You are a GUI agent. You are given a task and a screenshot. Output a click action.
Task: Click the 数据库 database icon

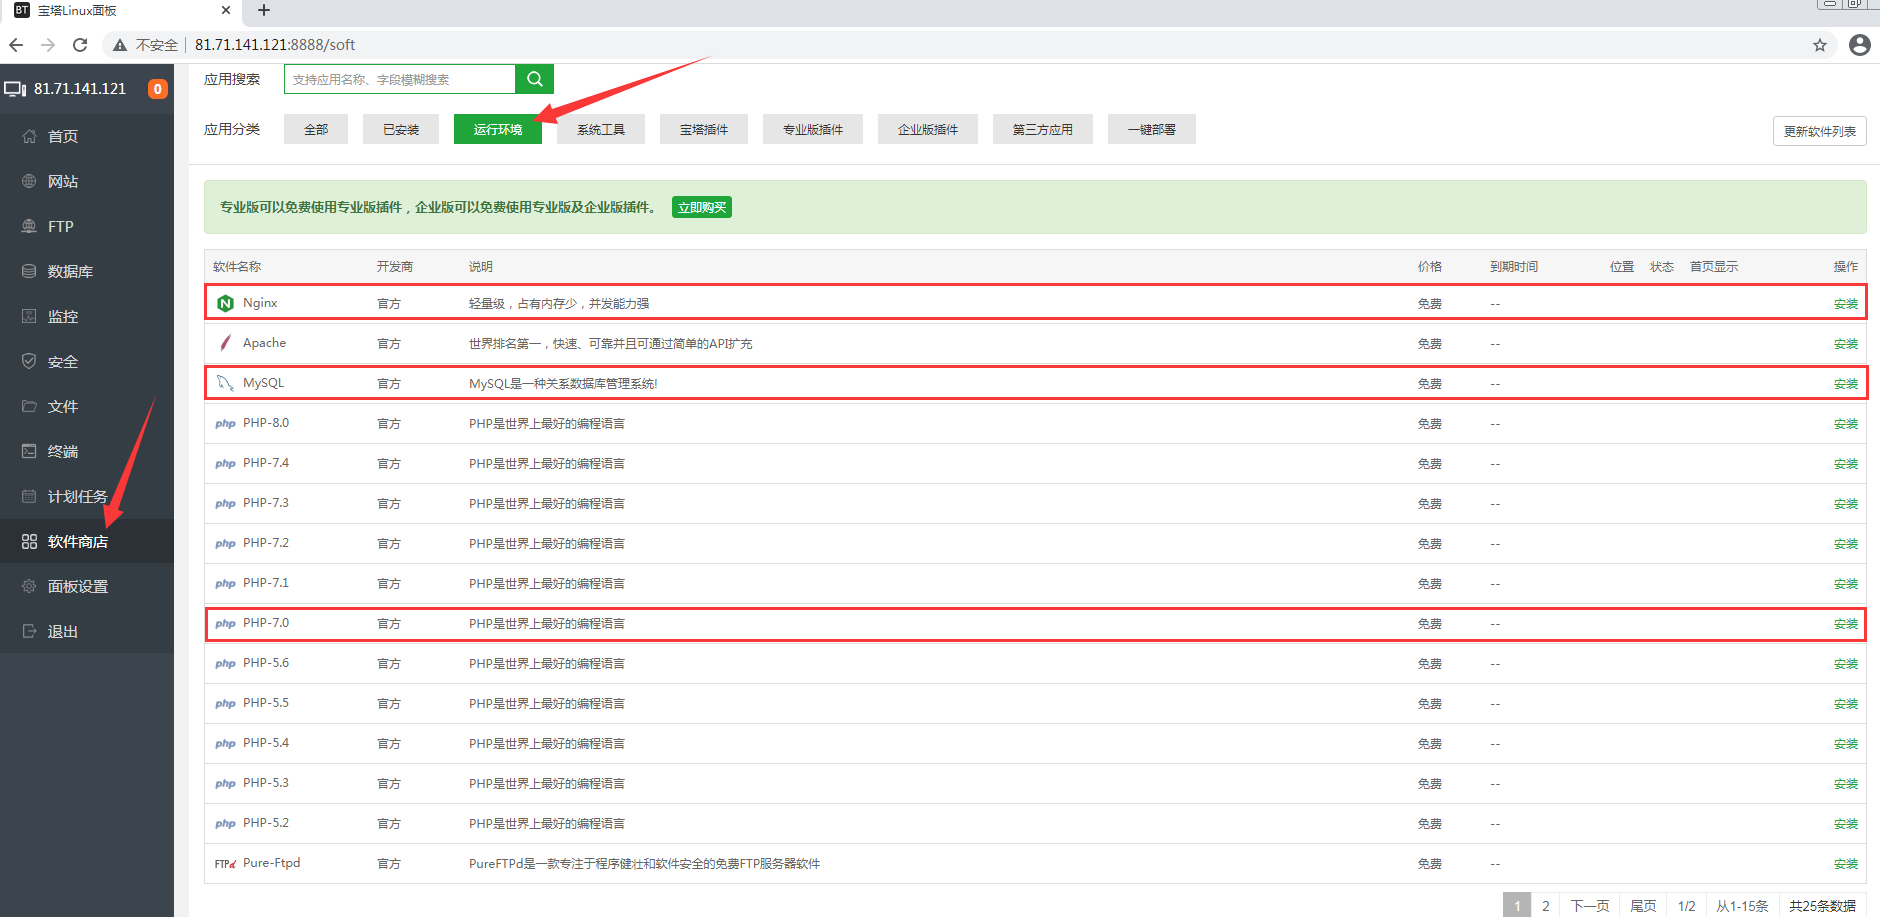(x=29, y=271)
